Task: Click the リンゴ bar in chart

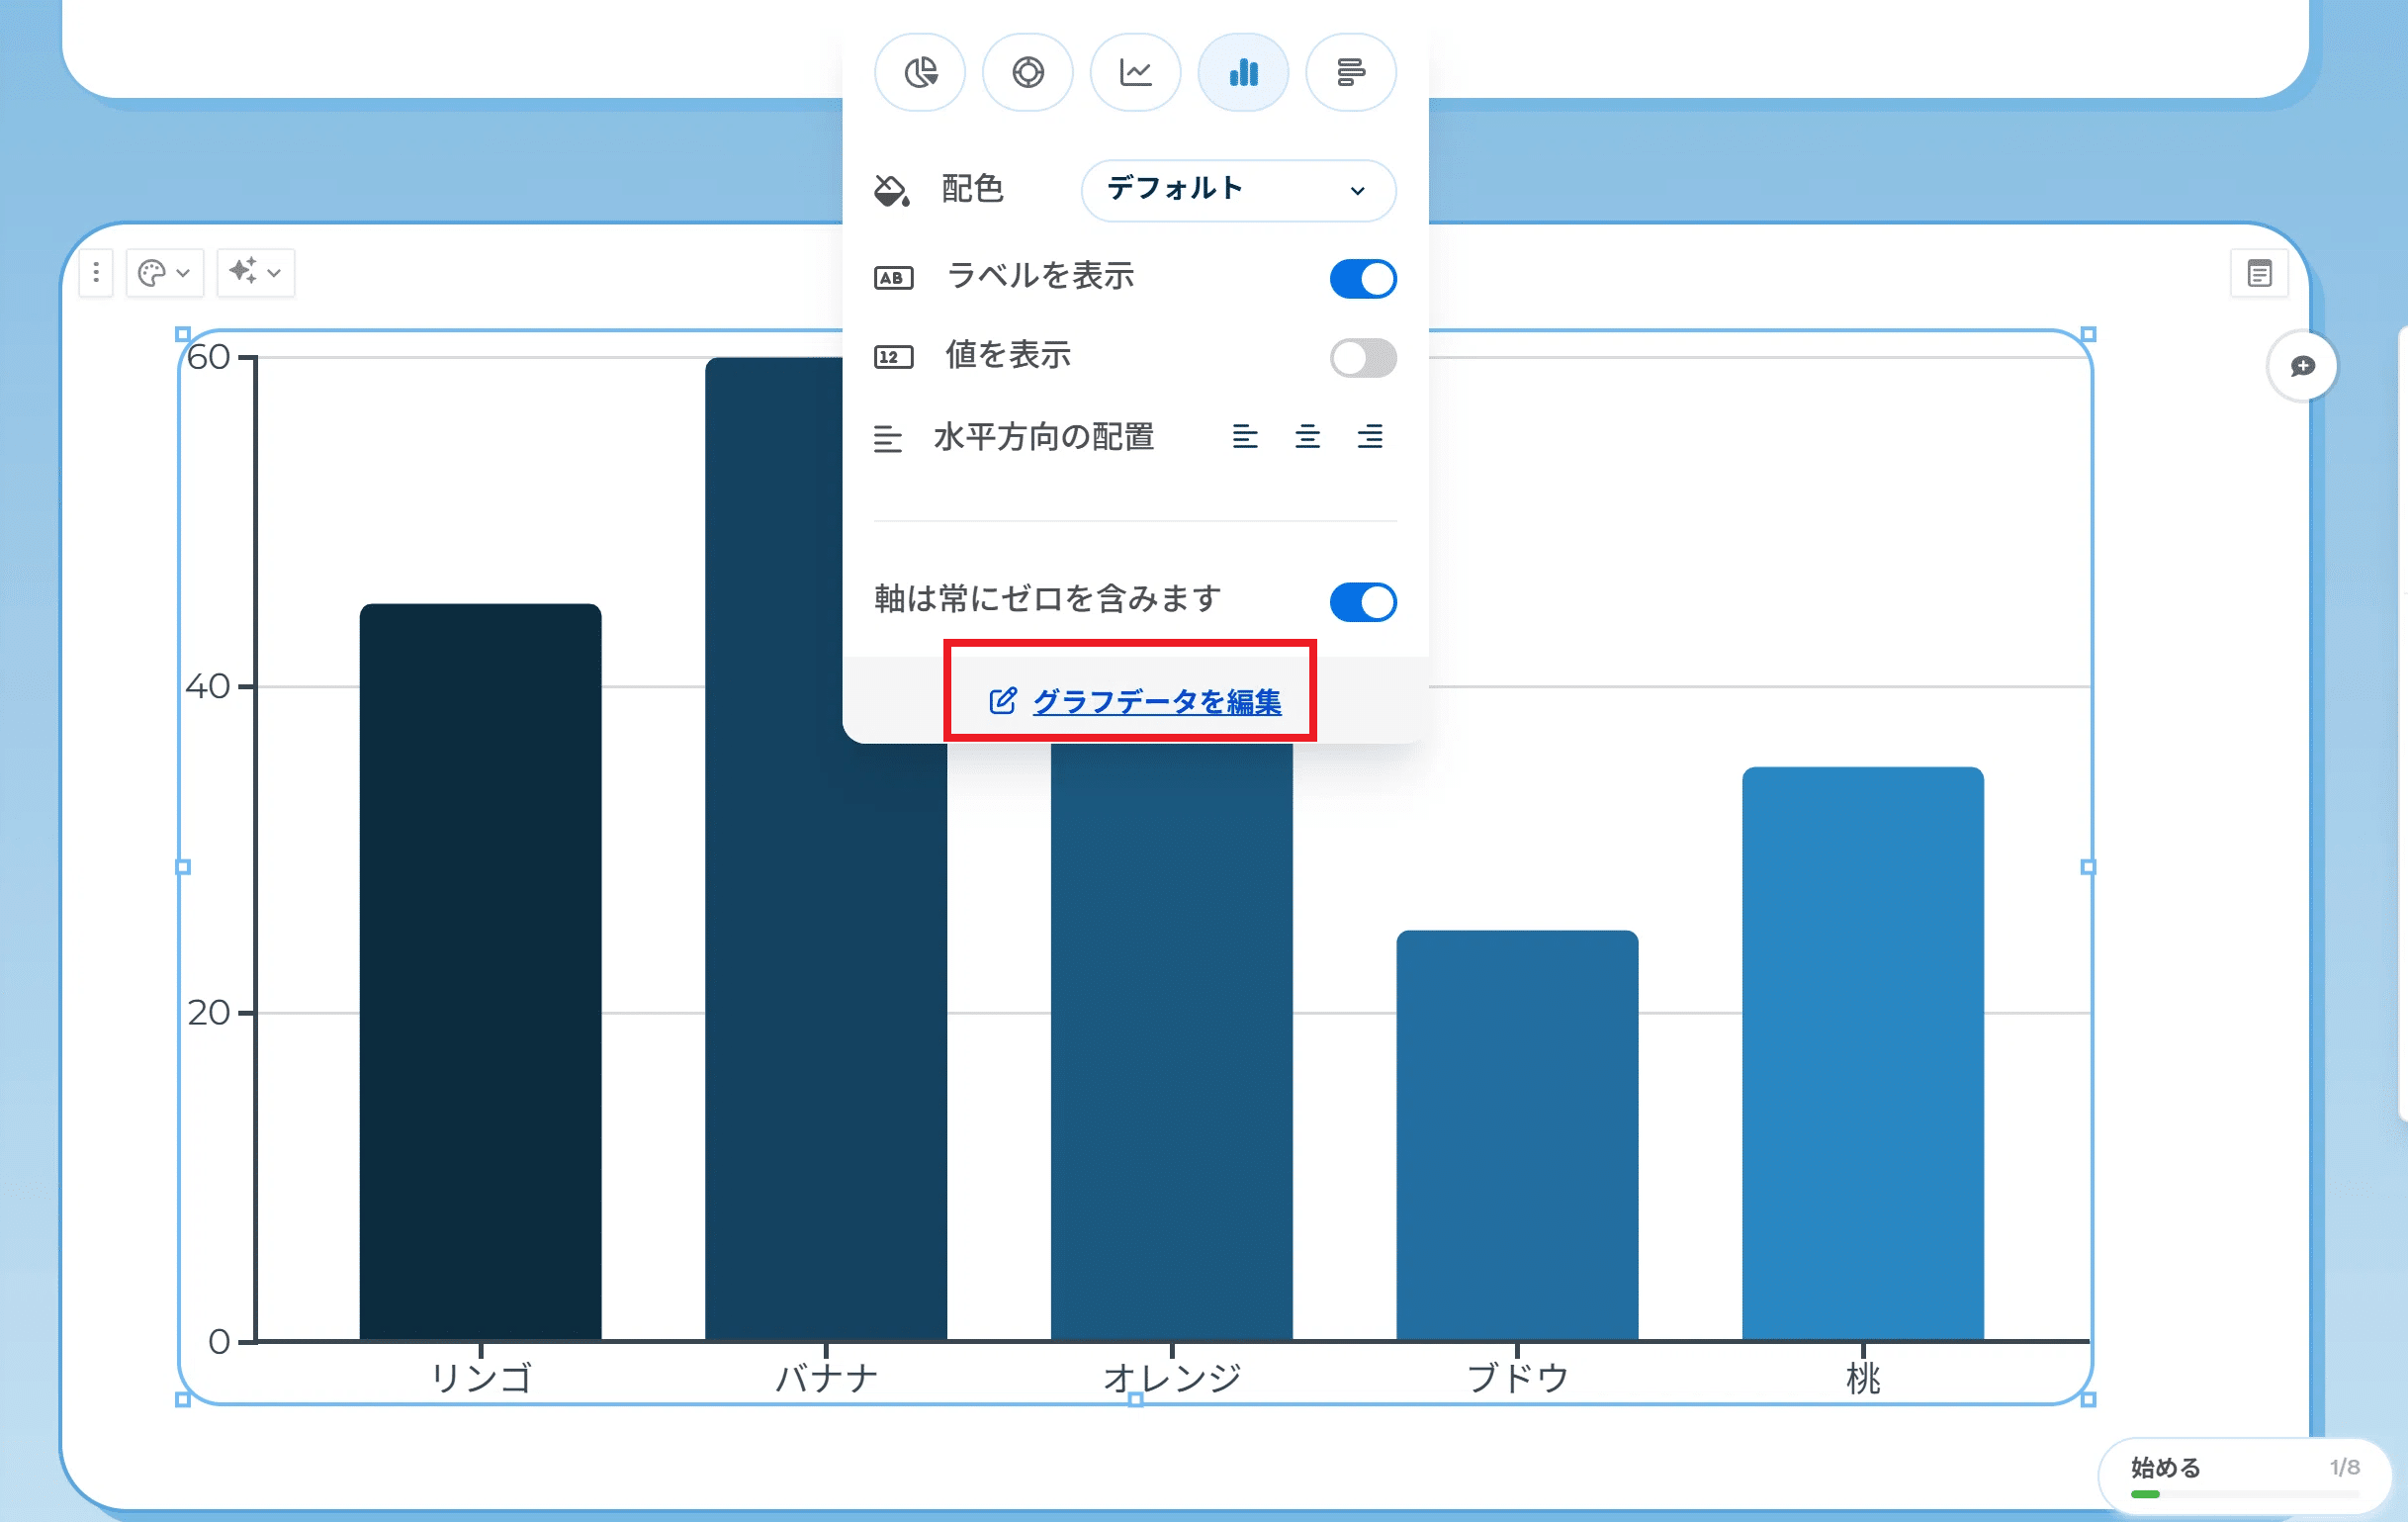Action: 480,970
